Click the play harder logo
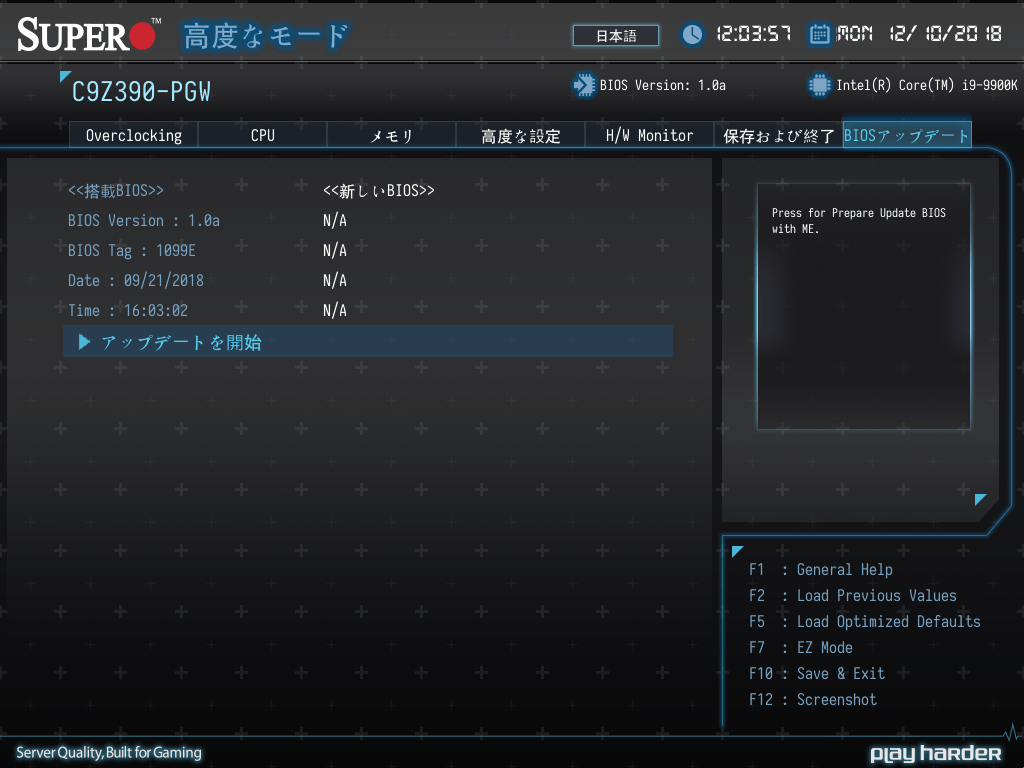The image size is (1024, 768). tap(936, 754)
